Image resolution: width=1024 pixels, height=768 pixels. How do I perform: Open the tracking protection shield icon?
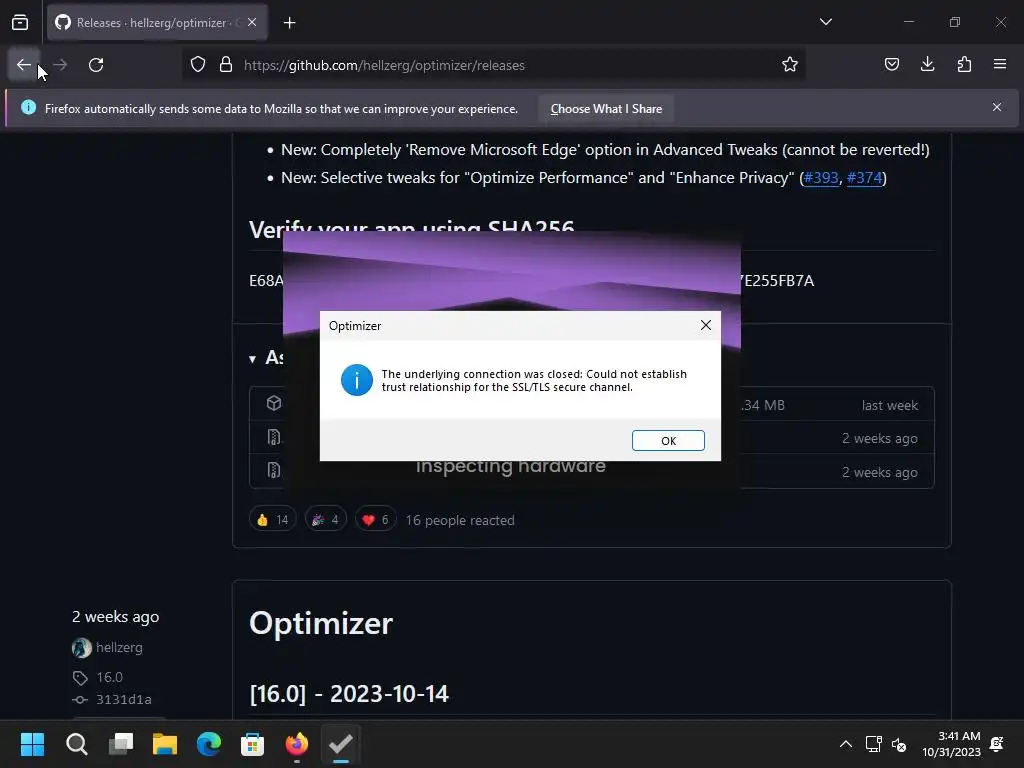198,65
